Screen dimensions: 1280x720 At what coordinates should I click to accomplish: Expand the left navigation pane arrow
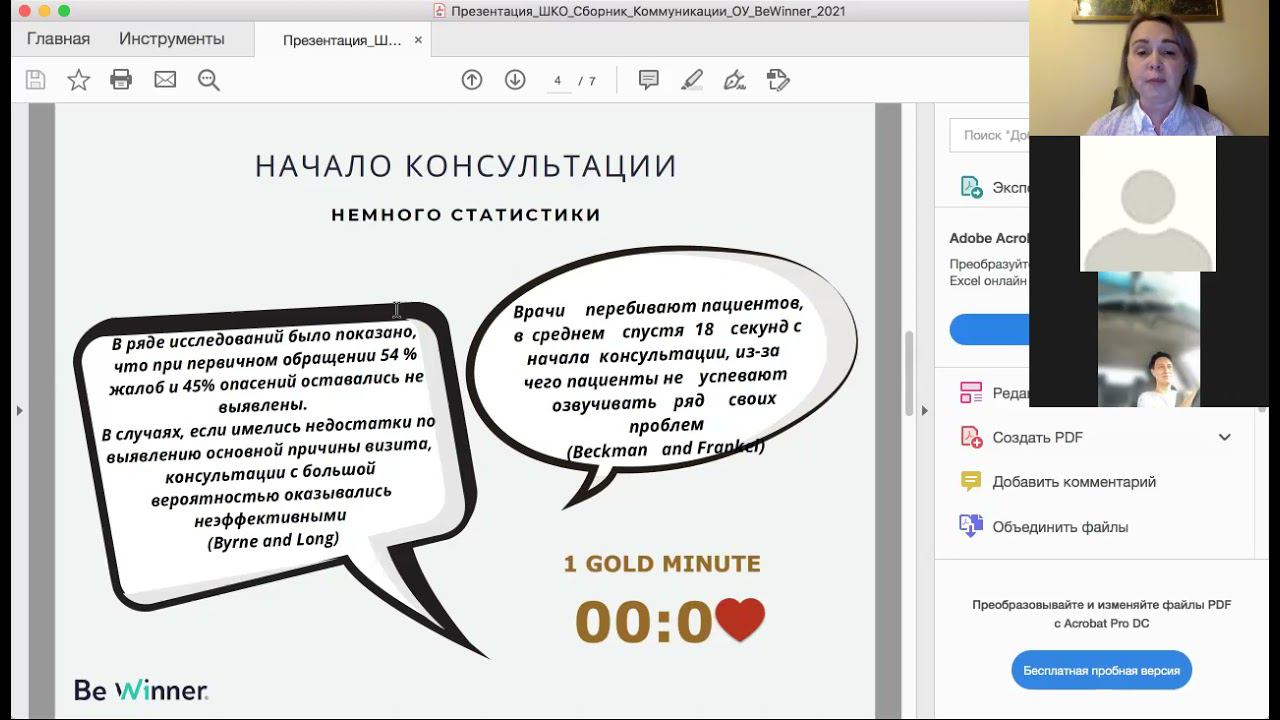19,410
